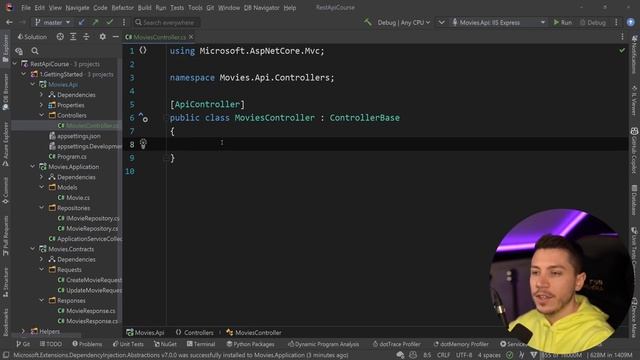Open the Bookmarks tool window
Image resolution: width=640 pixels, height=360 pixels.
click(x=5, y=322)
